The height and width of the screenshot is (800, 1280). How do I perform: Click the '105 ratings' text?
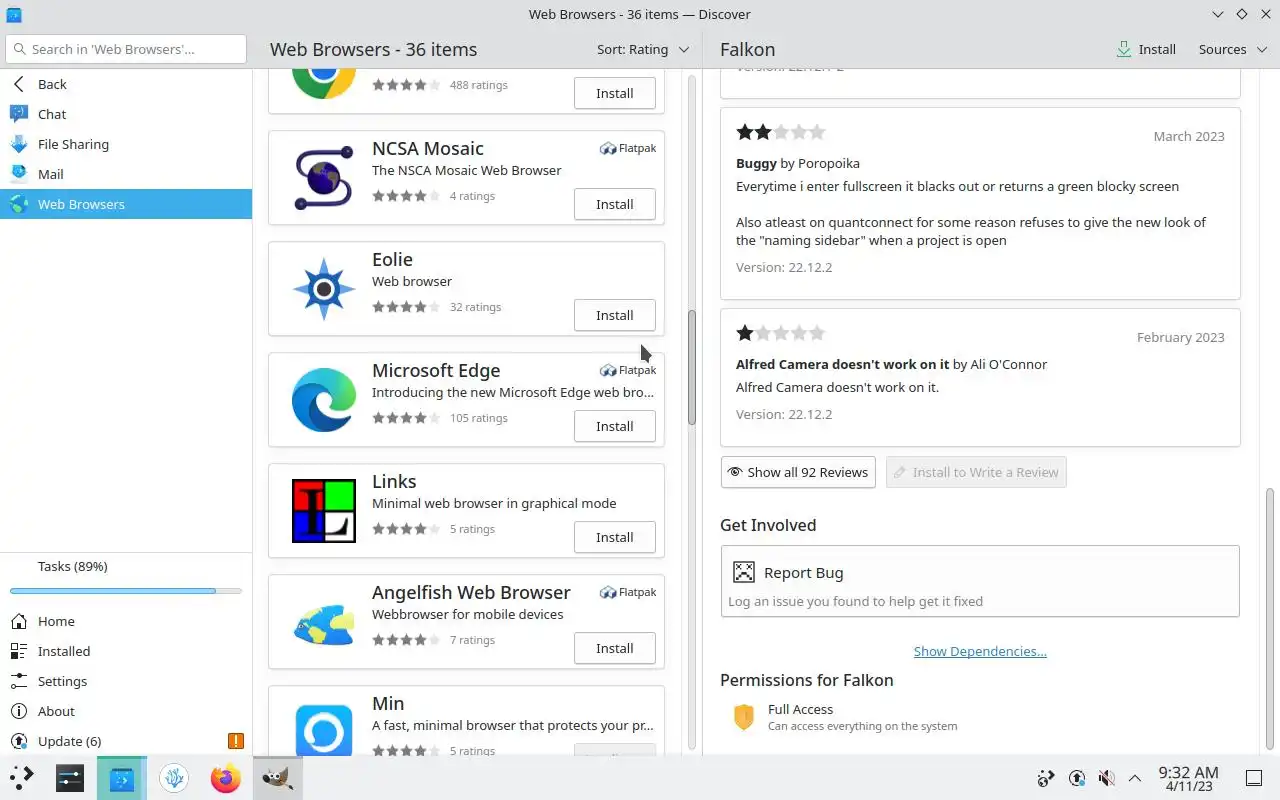tap(478, 418)
